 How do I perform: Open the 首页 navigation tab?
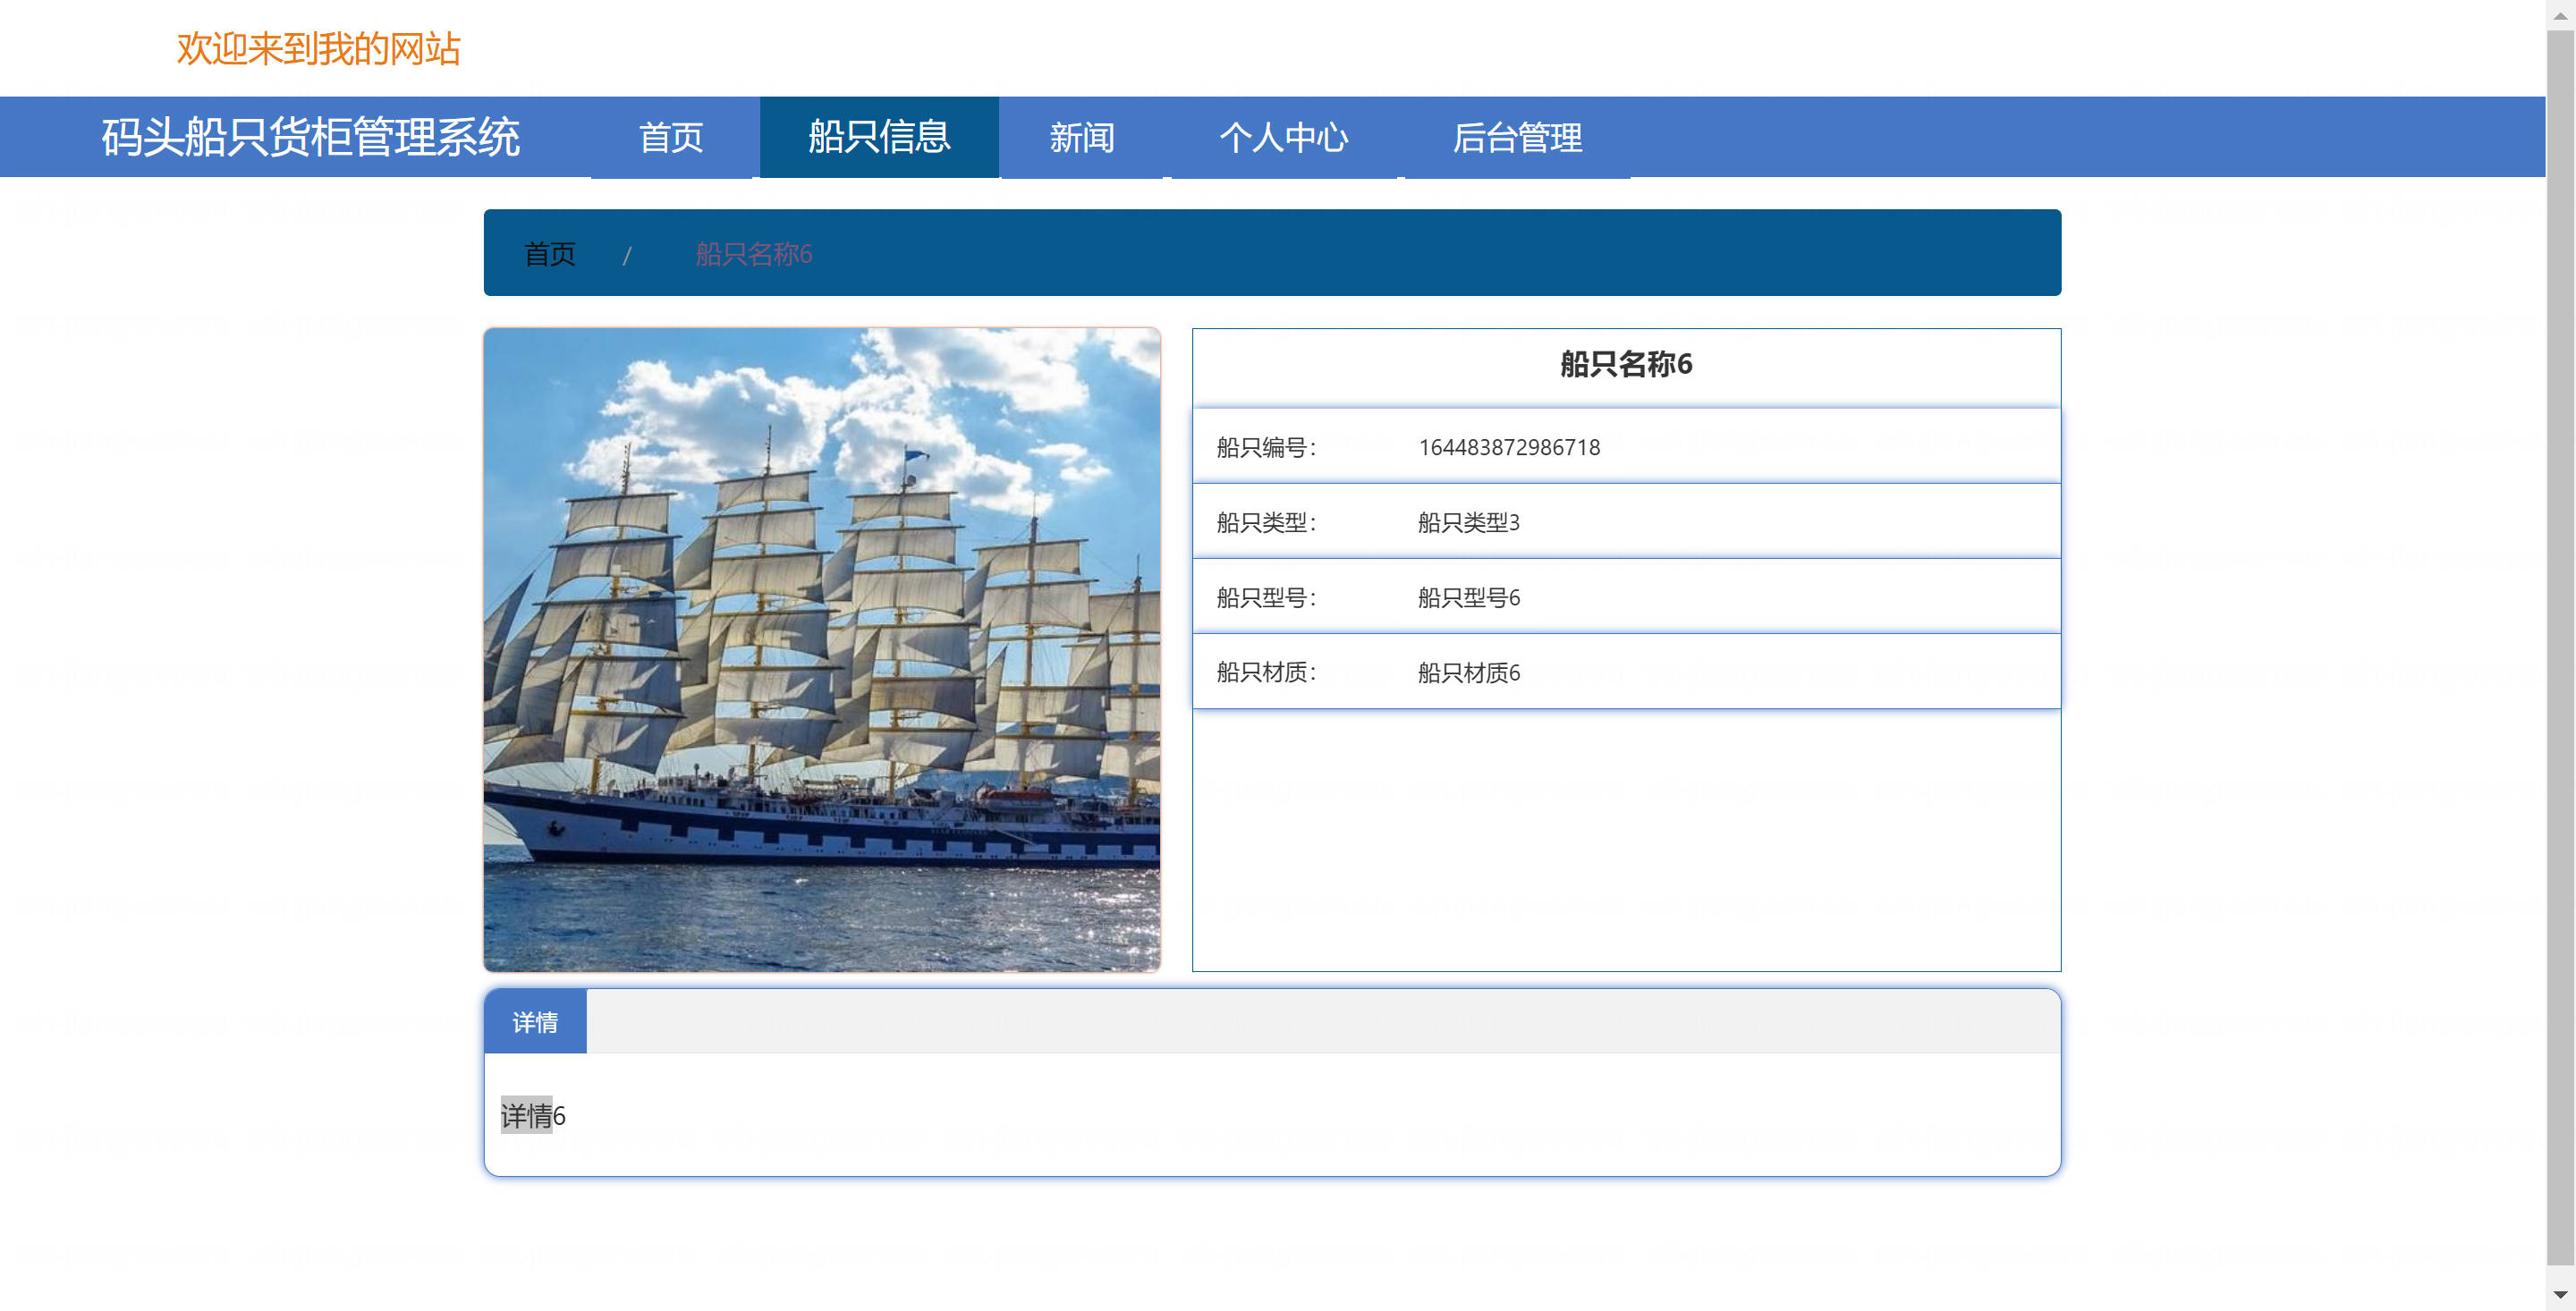pyautogui.click(x=671, y=137)
